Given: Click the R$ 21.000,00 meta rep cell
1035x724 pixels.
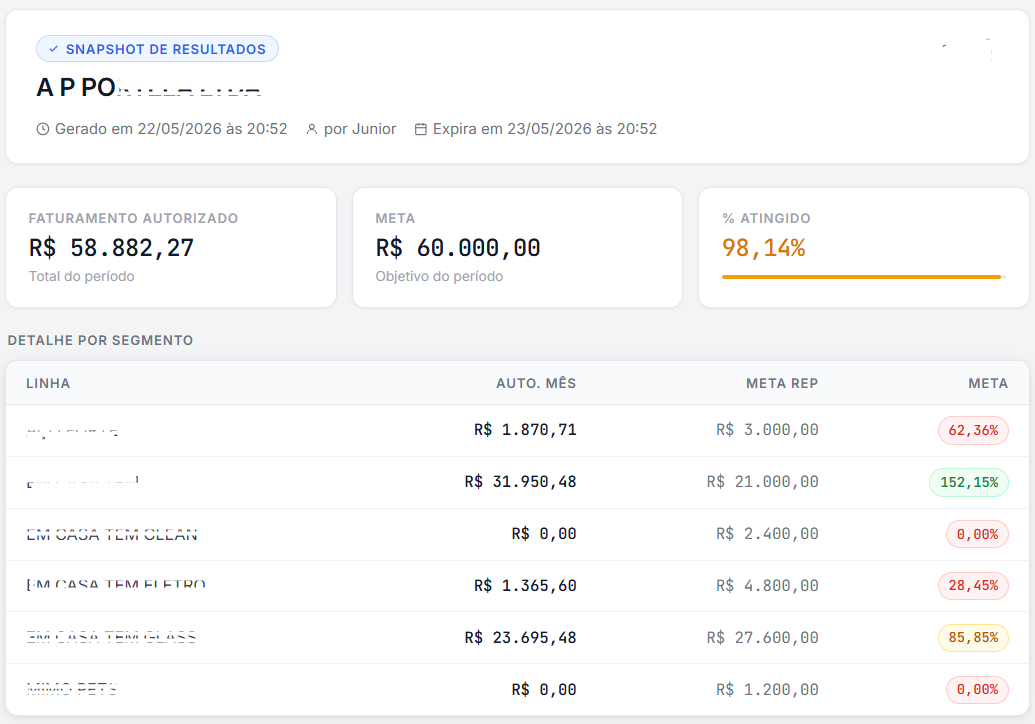Looking at the screenshot, I should click(x=763, y=482).
